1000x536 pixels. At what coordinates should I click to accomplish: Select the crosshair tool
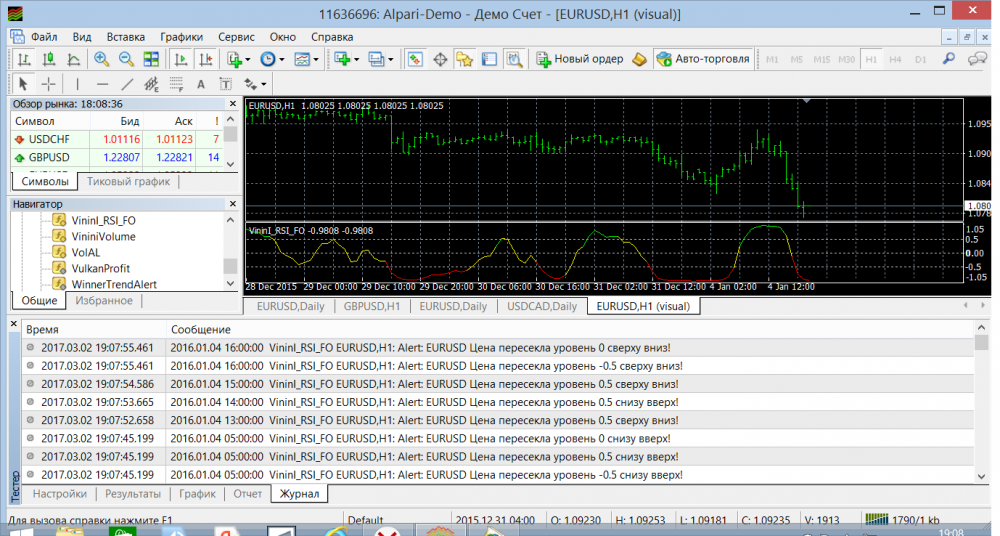48,84
